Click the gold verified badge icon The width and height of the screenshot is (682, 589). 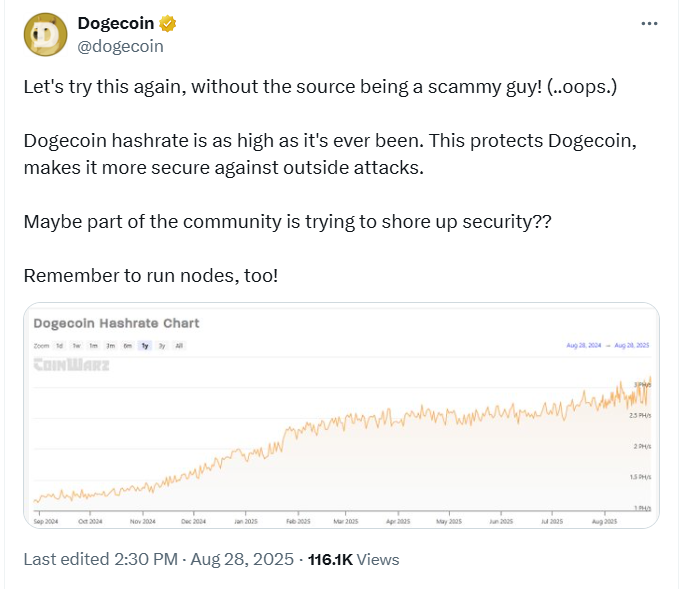point(168,24)
